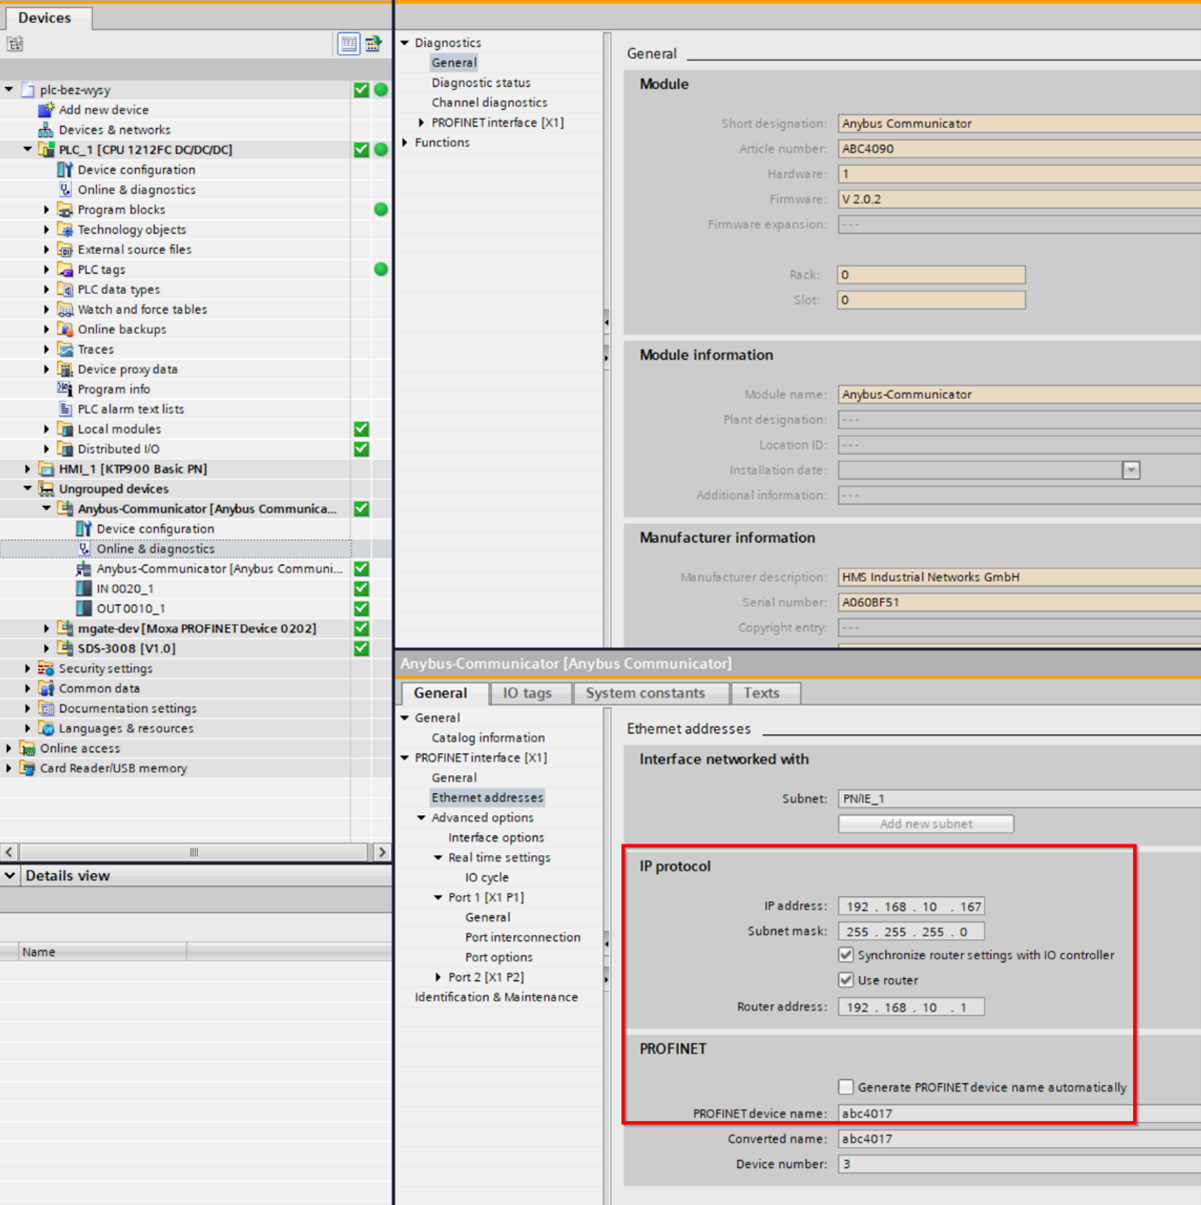Click the Security settings icon

point(46,669)
